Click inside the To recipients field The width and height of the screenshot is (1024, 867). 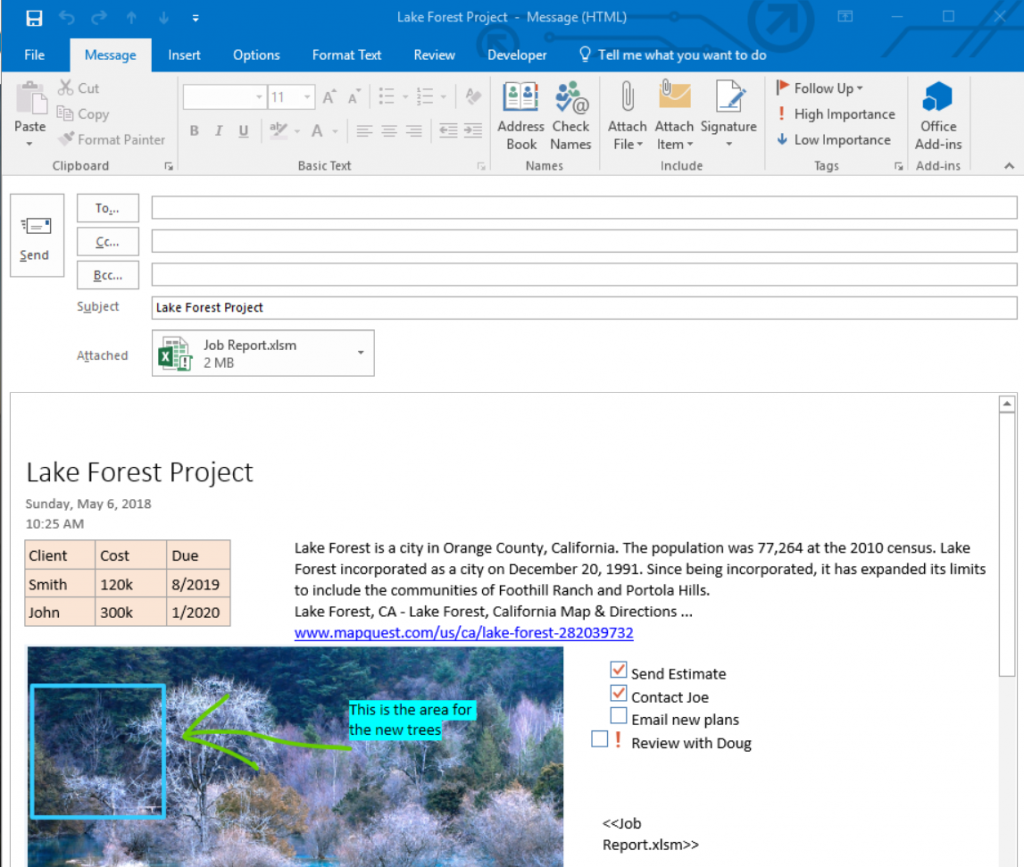click(x=583, y=208)
